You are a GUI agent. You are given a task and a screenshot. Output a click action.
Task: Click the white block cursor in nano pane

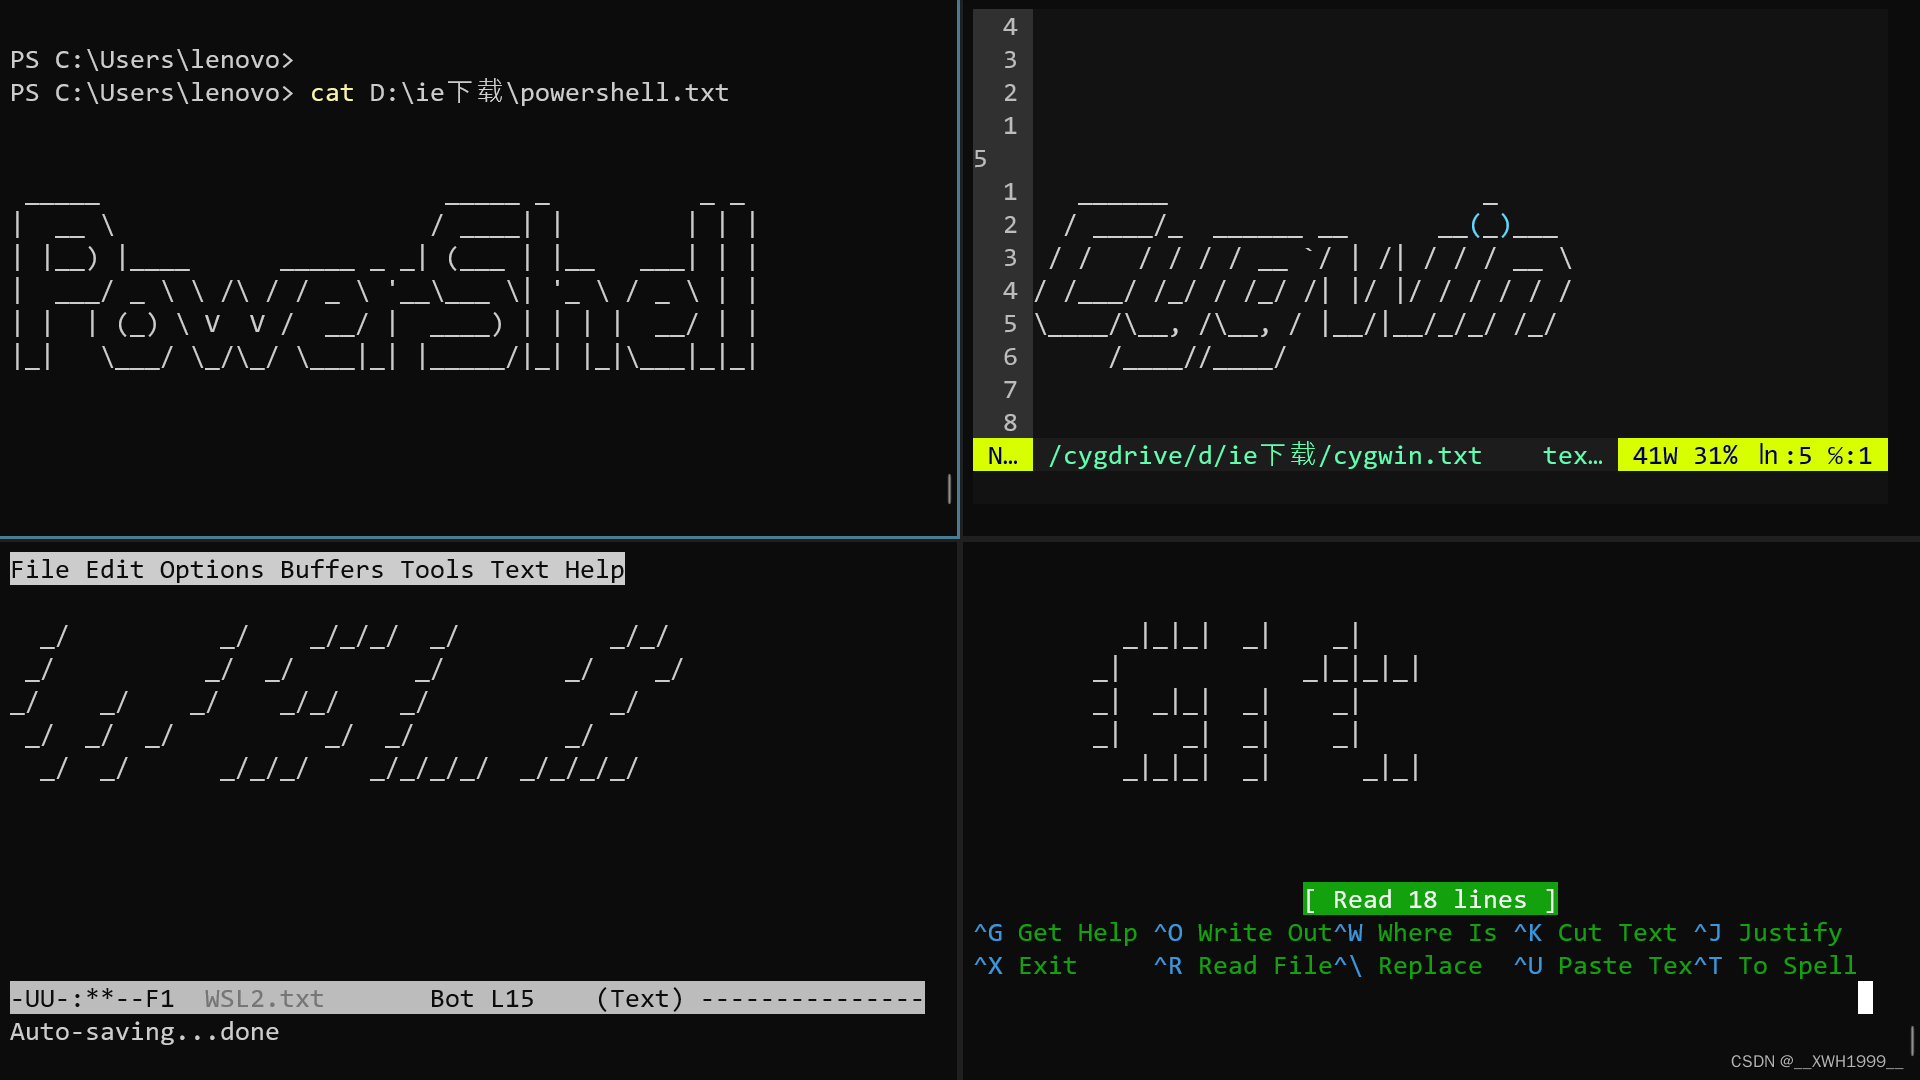[1865, 997]
